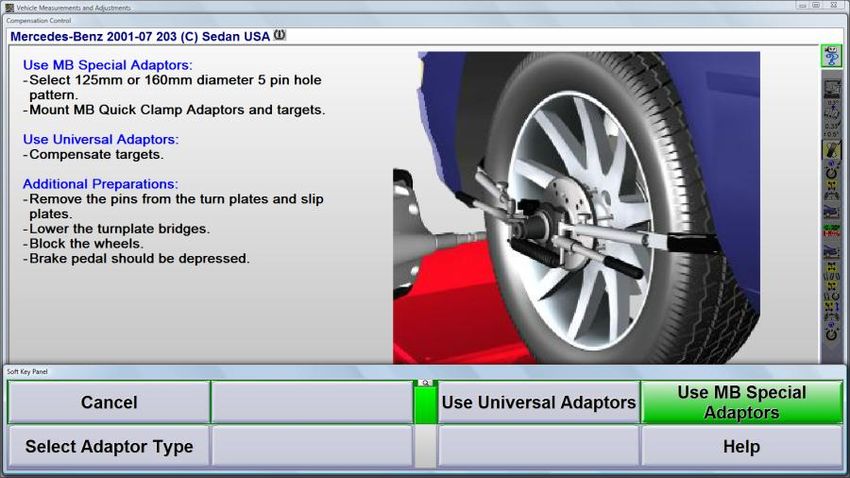The image size is (850, 478).
Task: Click the 'Additional Preparations:' heading
Action: click(x=100, y=184)
